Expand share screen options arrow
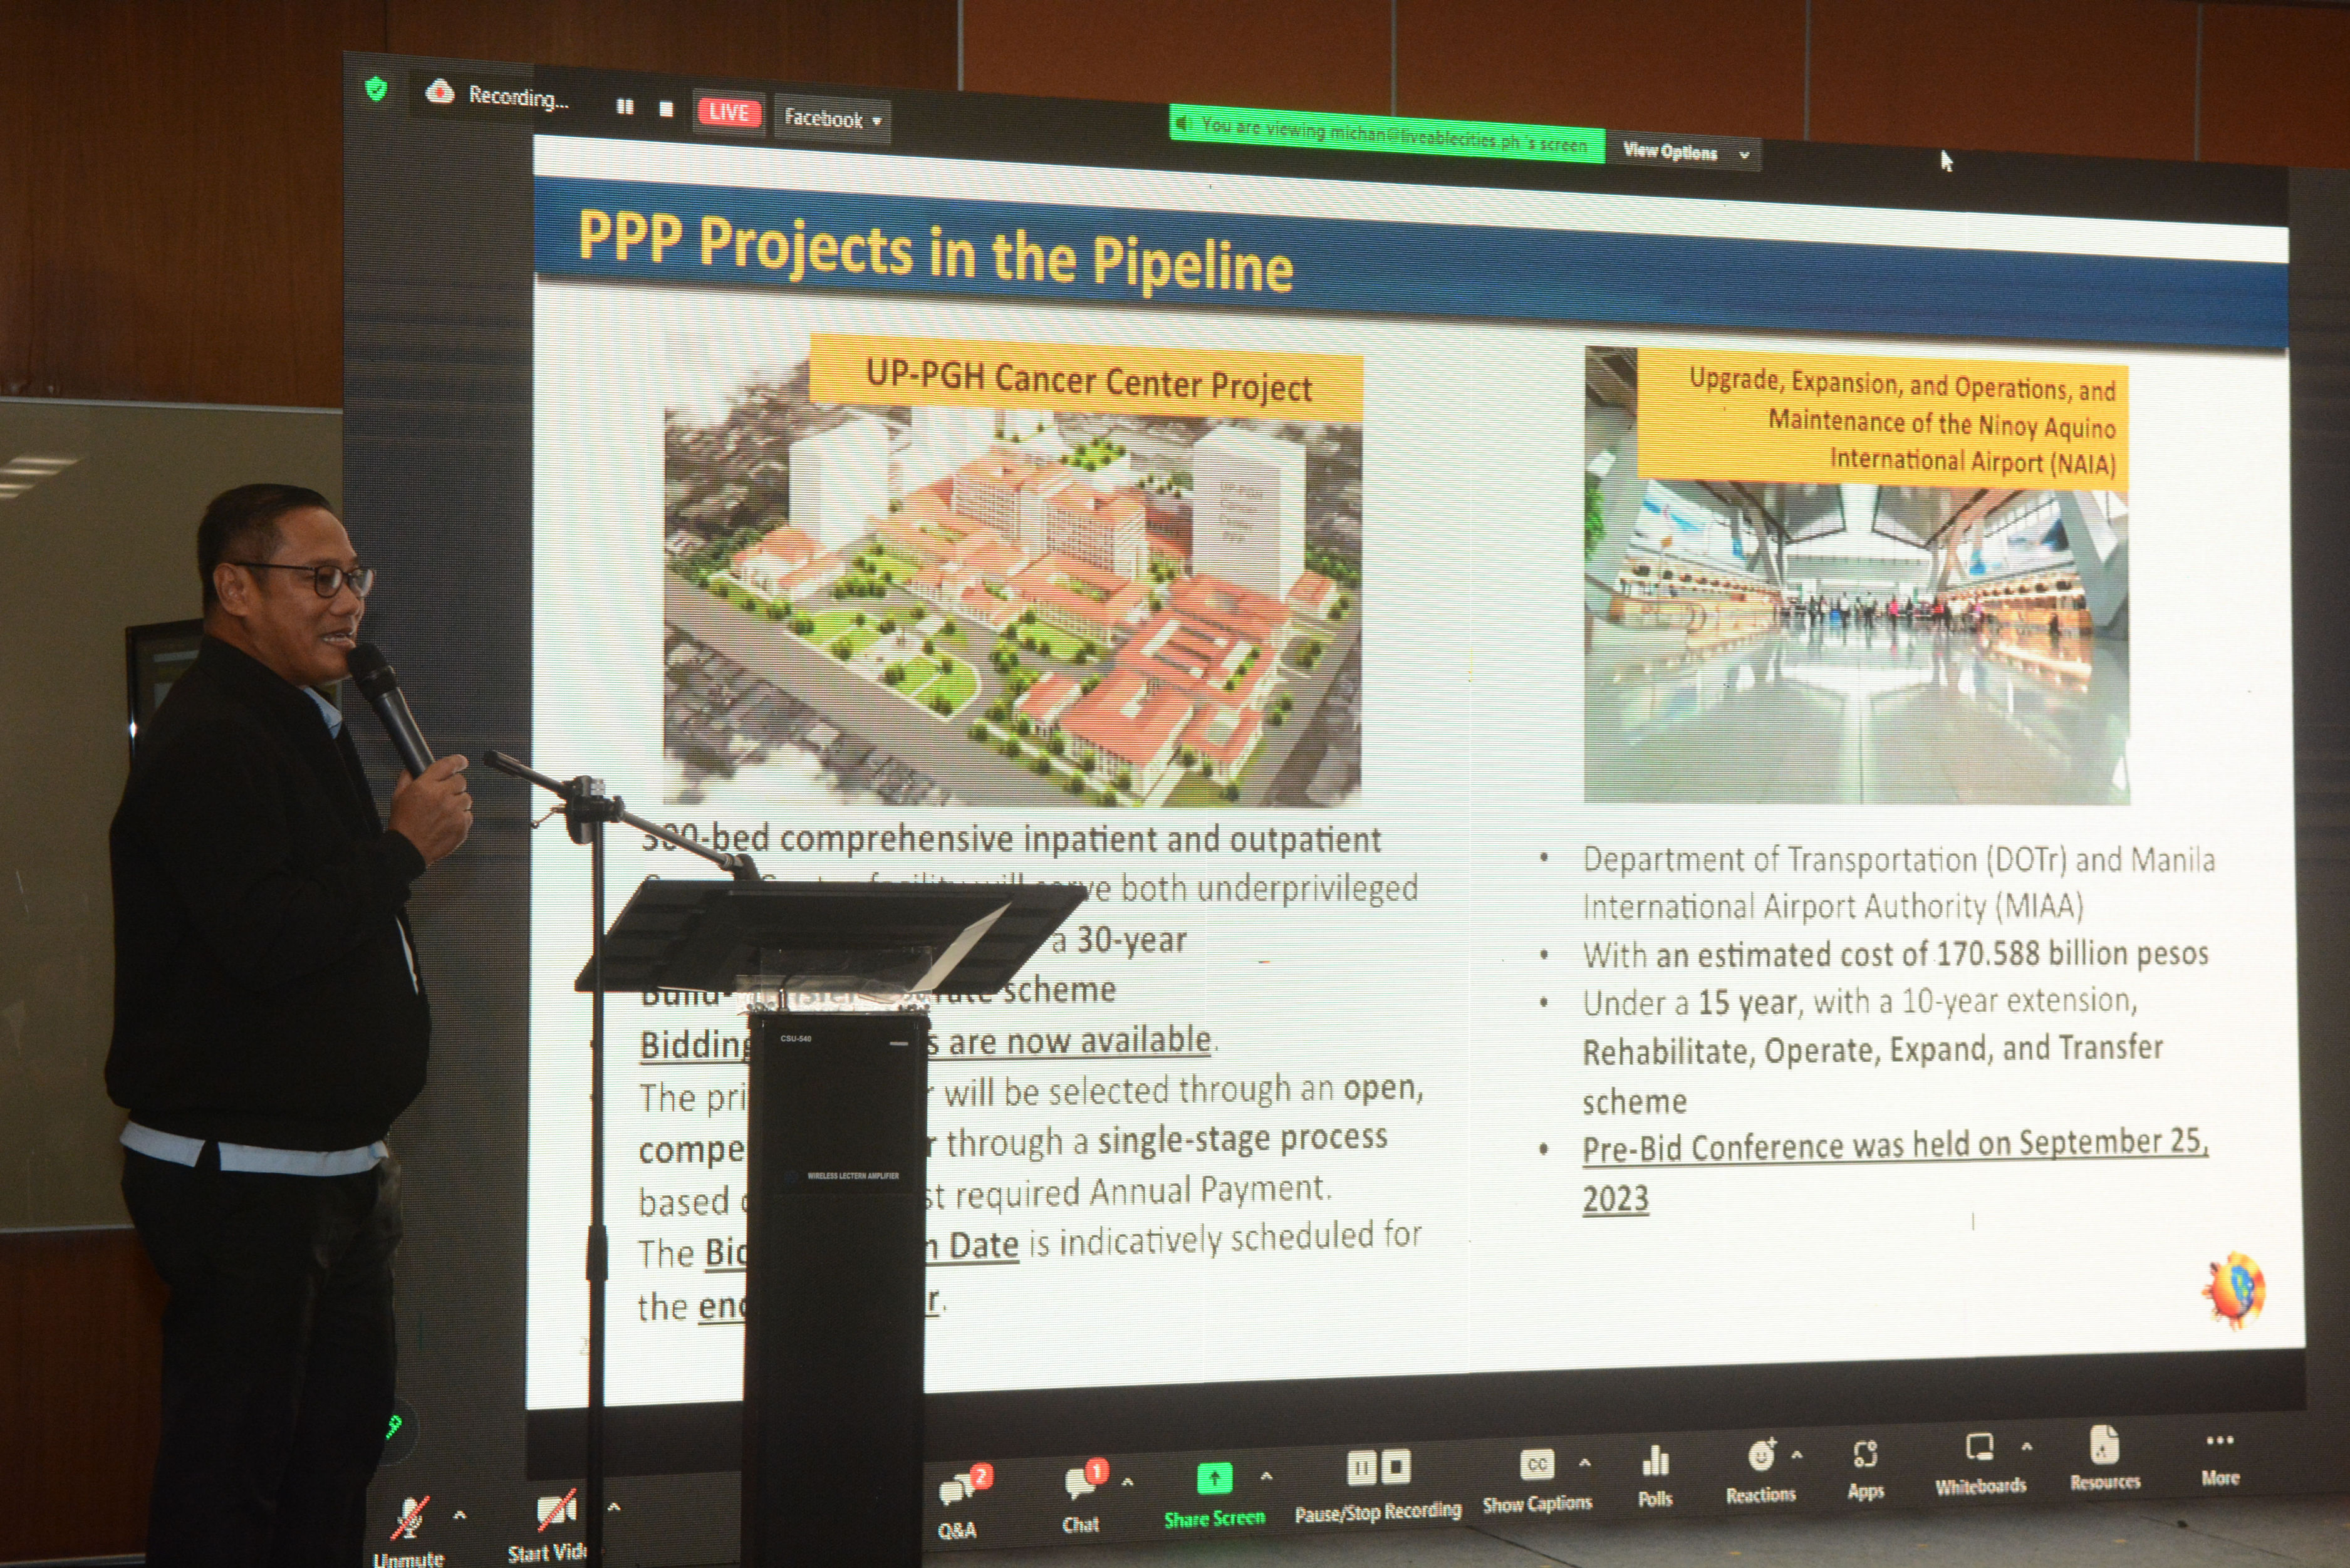 (1266, 1476)
